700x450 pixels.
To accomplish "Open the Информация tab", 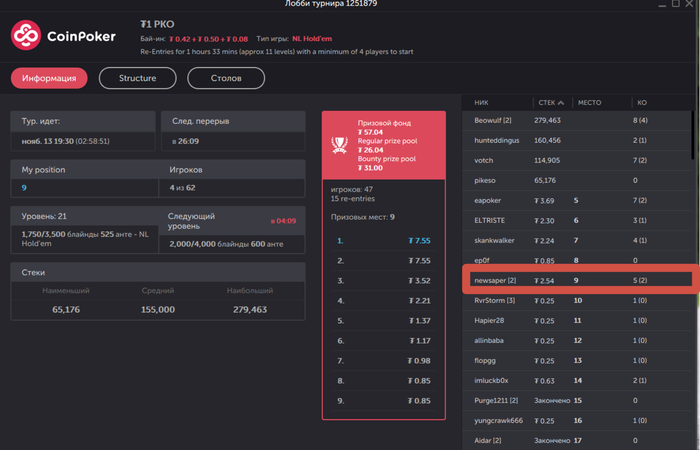I will pyautogui.click(x=49, y=78).
